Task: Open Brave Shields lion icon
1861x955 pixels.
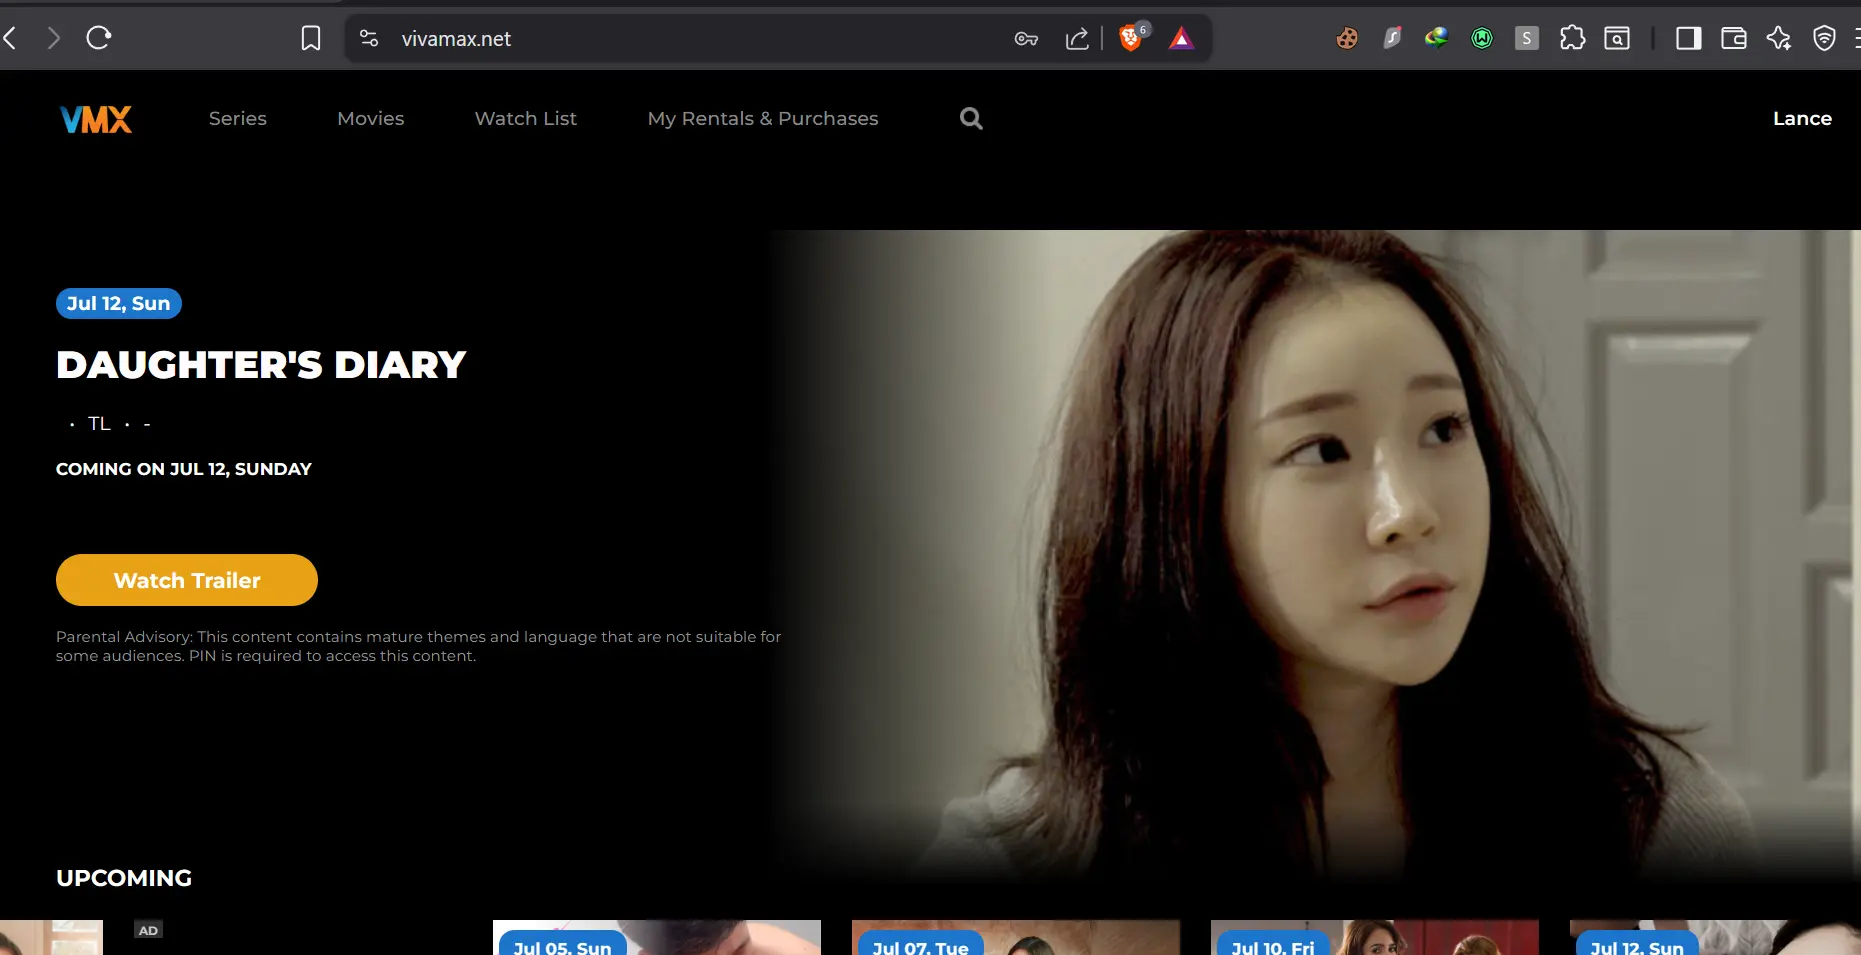Action: pos(1133,38)
